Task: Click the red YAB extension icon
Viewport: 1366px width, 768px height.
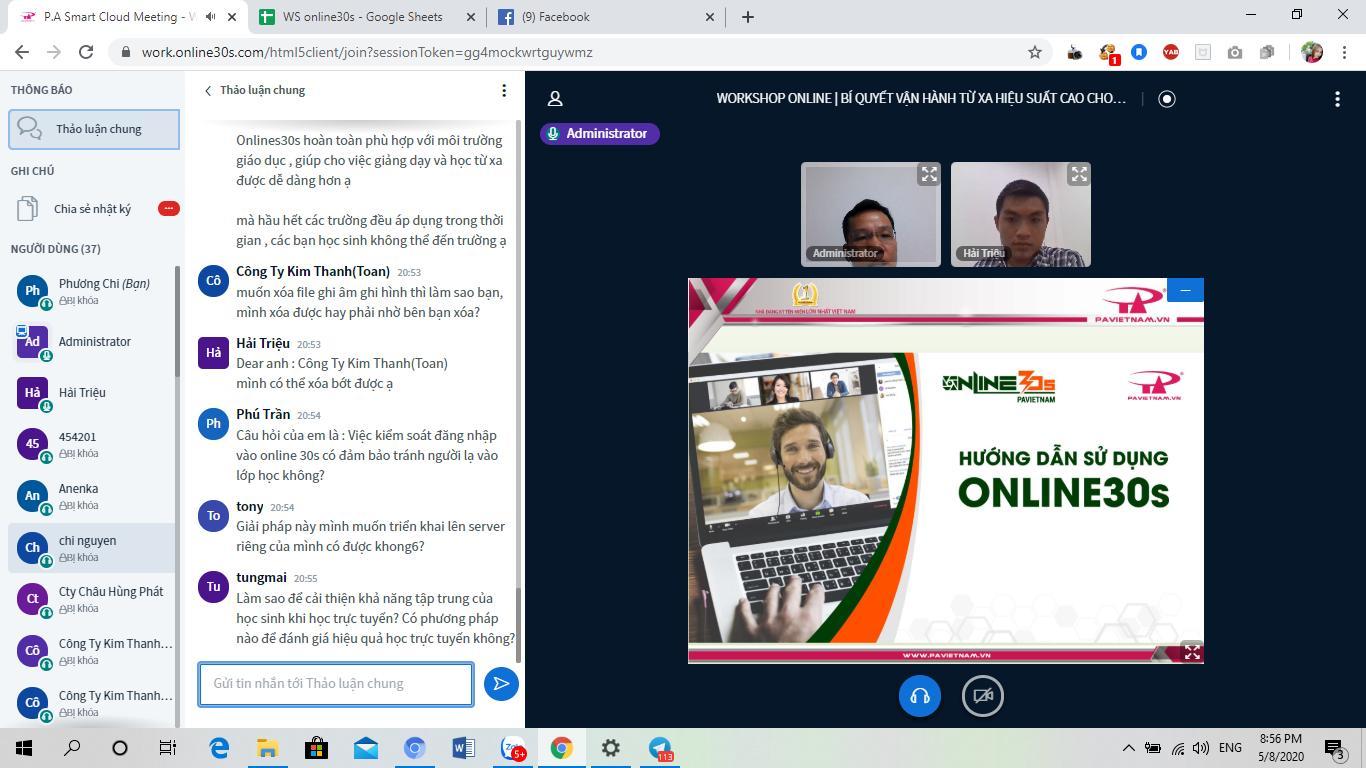Action: 1171,52
